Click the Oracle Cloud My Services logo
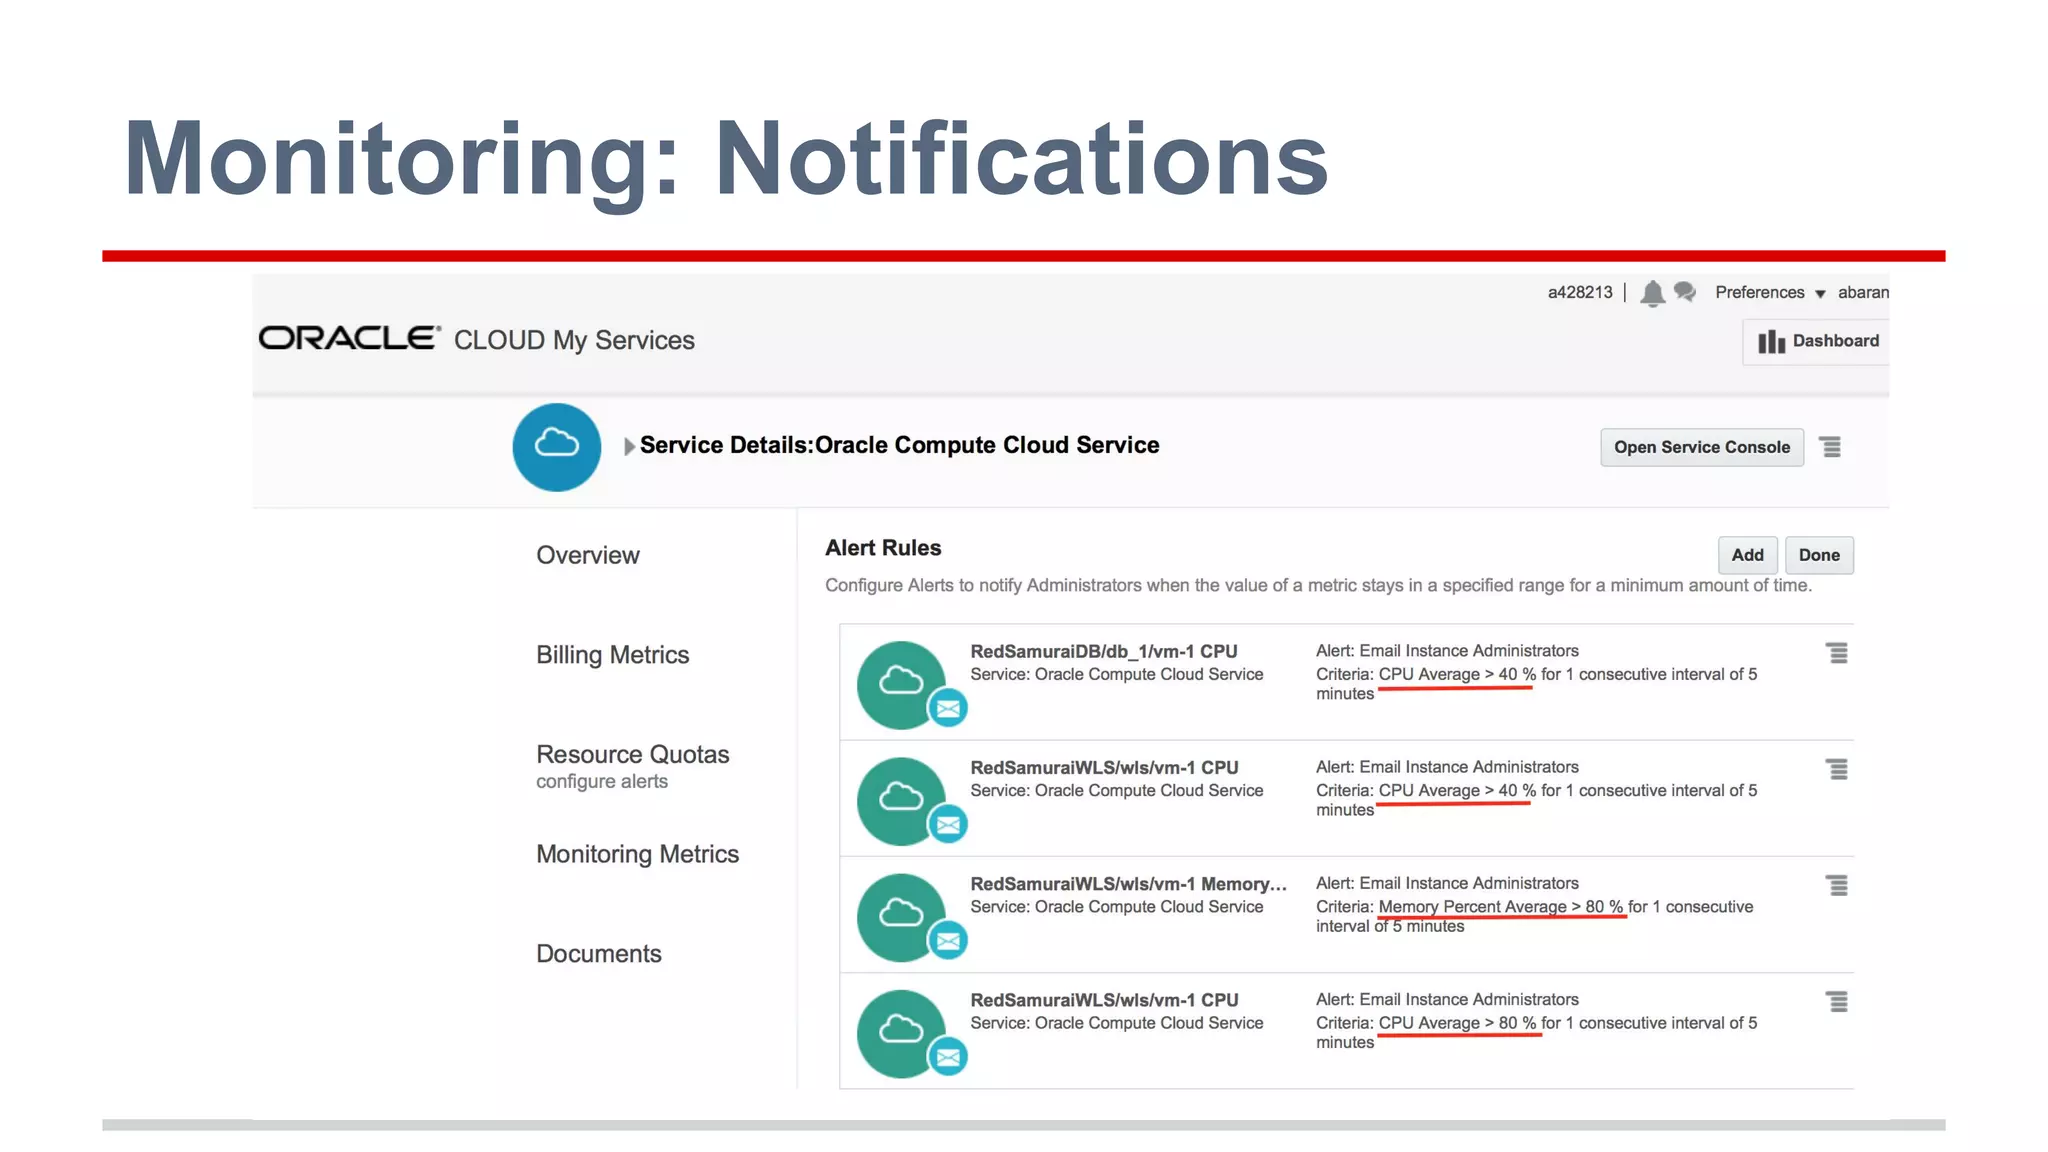2048x1152 pixels. click(x=477, y=340)
